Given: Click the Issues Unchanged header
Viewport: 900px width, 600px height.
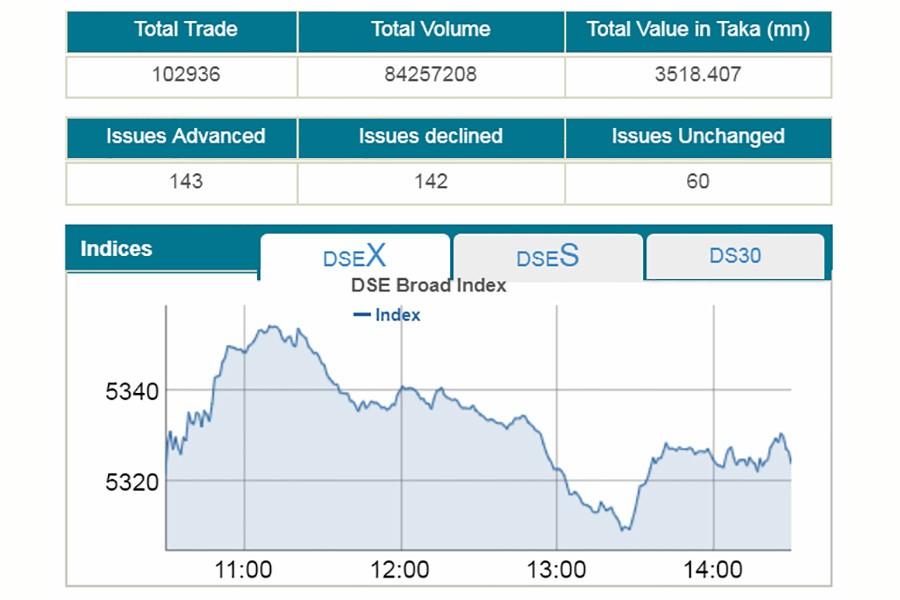Looking at the screenshot, I should (698, 136).
